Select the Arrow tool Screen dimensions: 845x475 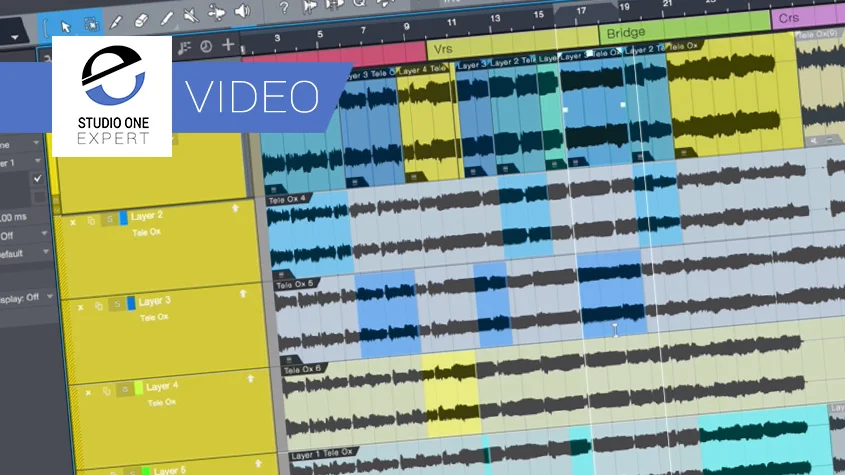click(x=66, y=26)
